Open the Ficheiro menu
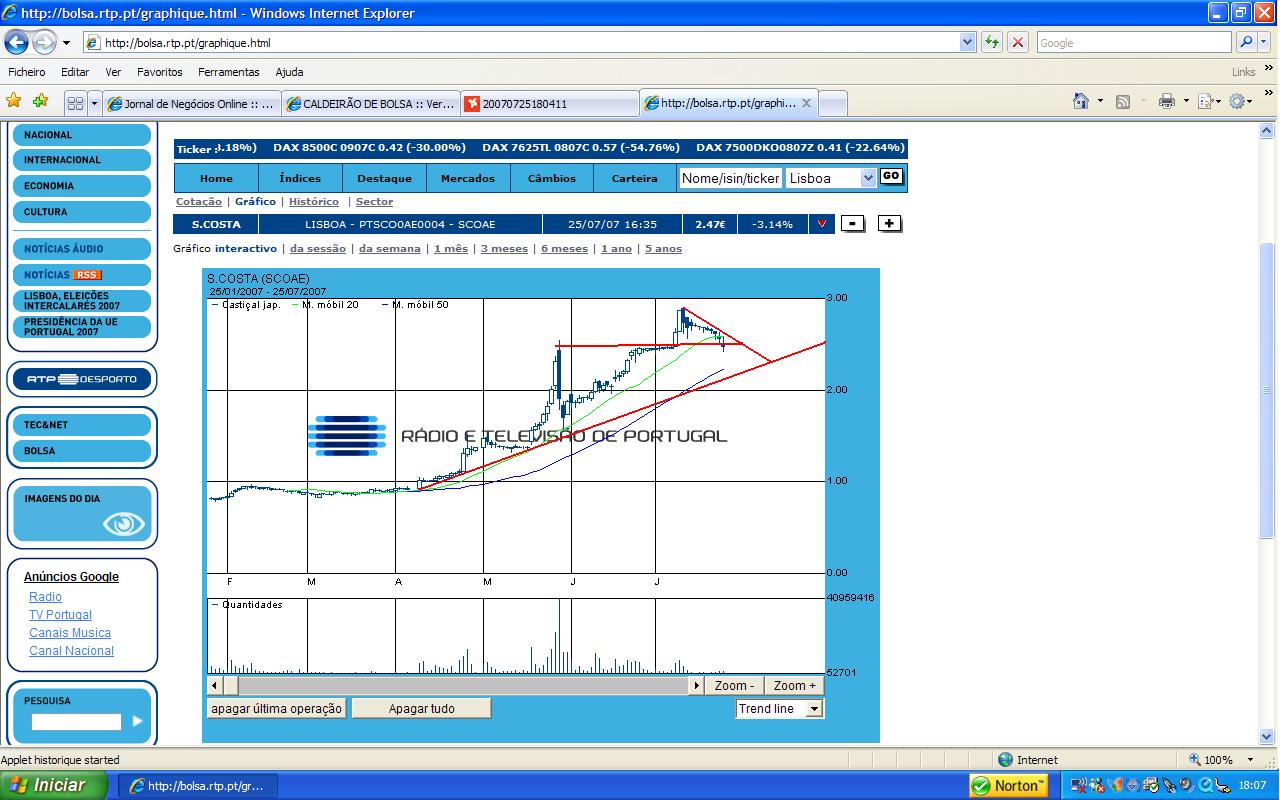The height and width of the screenshot is (800, 1280). [27, 72]
